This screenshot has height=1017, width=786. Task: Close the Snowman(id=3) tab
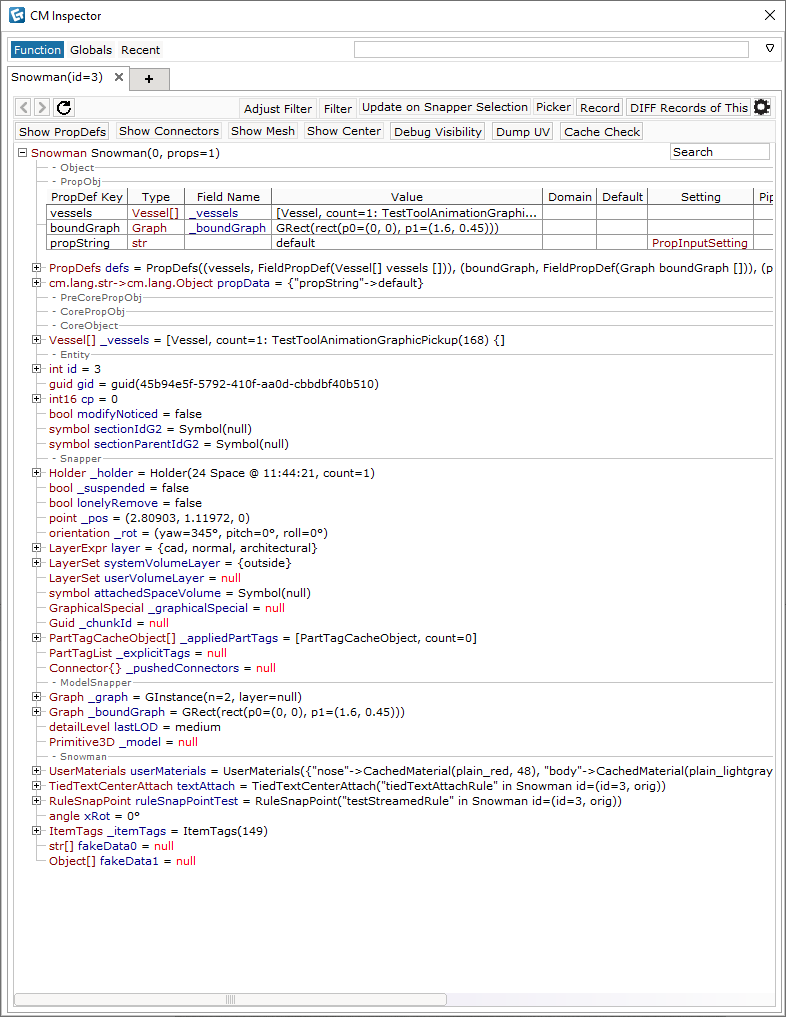point(119,77)
